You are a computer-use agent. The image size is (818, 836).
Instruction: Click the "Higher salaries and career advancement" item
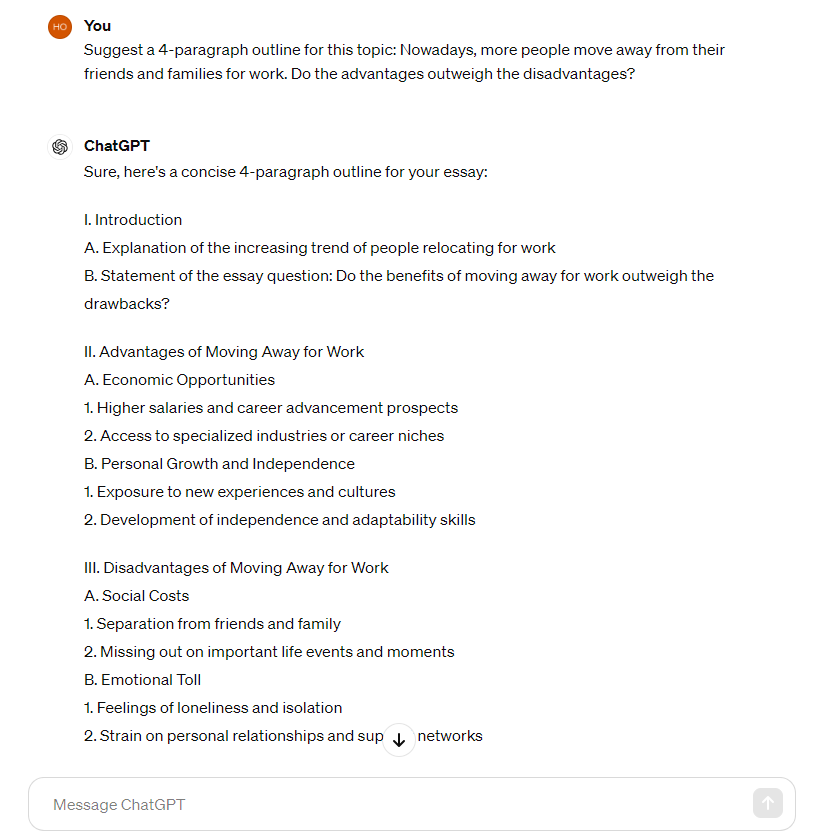click(271, 408)
